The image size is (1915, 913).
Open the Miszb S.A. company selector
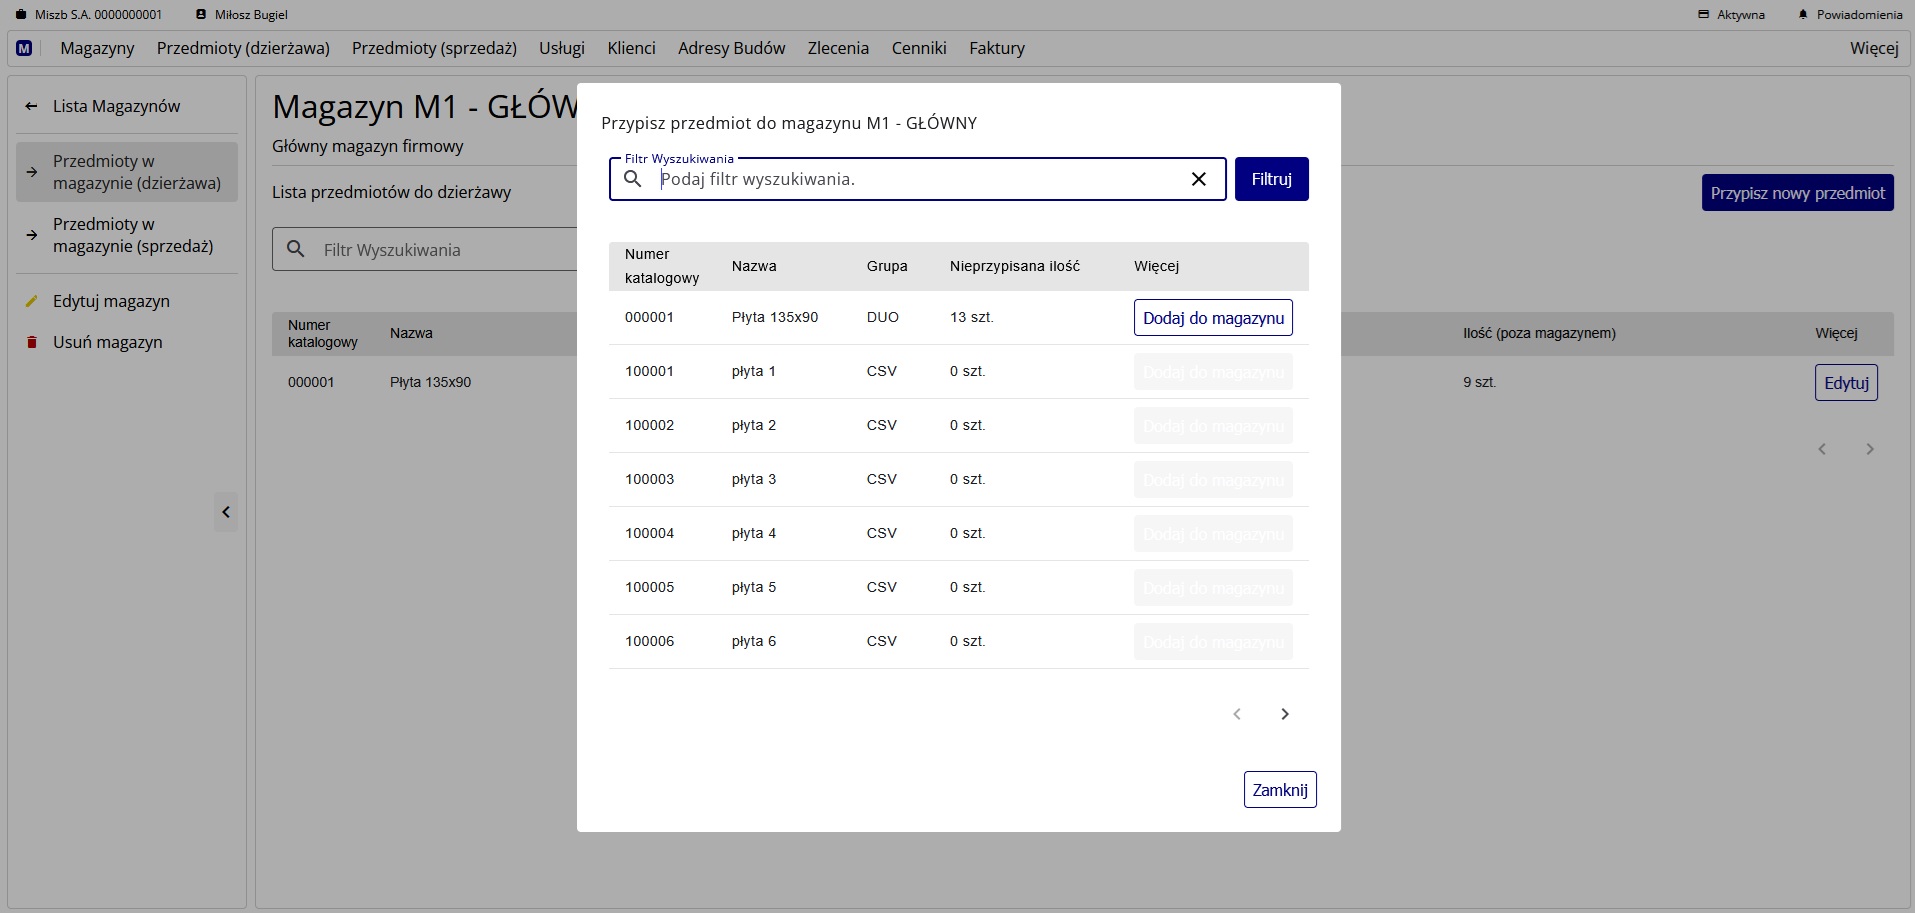(88, 15)
